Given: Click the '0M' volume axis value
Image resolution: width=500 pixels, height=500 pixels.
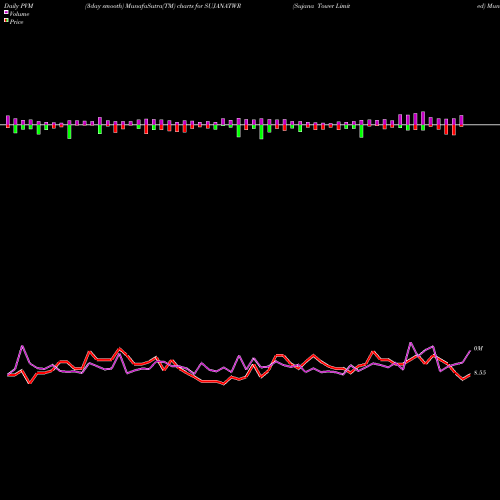Looking at the screenshot, I should 478,348.
